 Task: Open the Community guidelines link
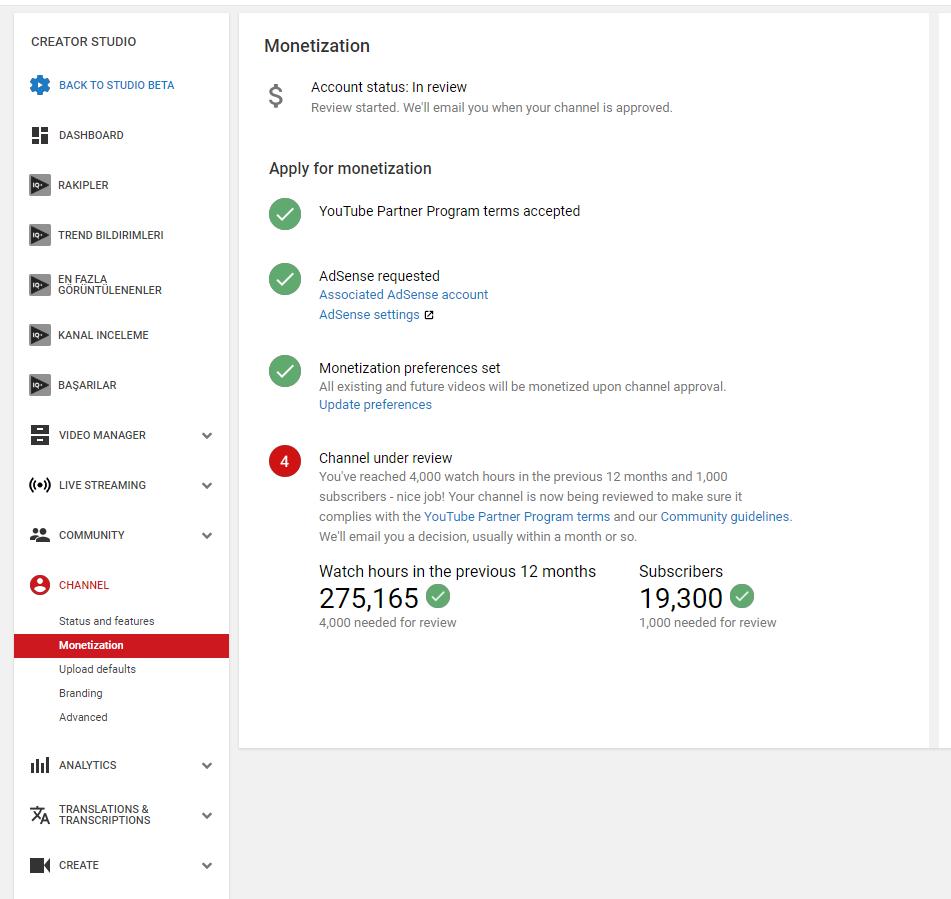click(x=725, y=517)
